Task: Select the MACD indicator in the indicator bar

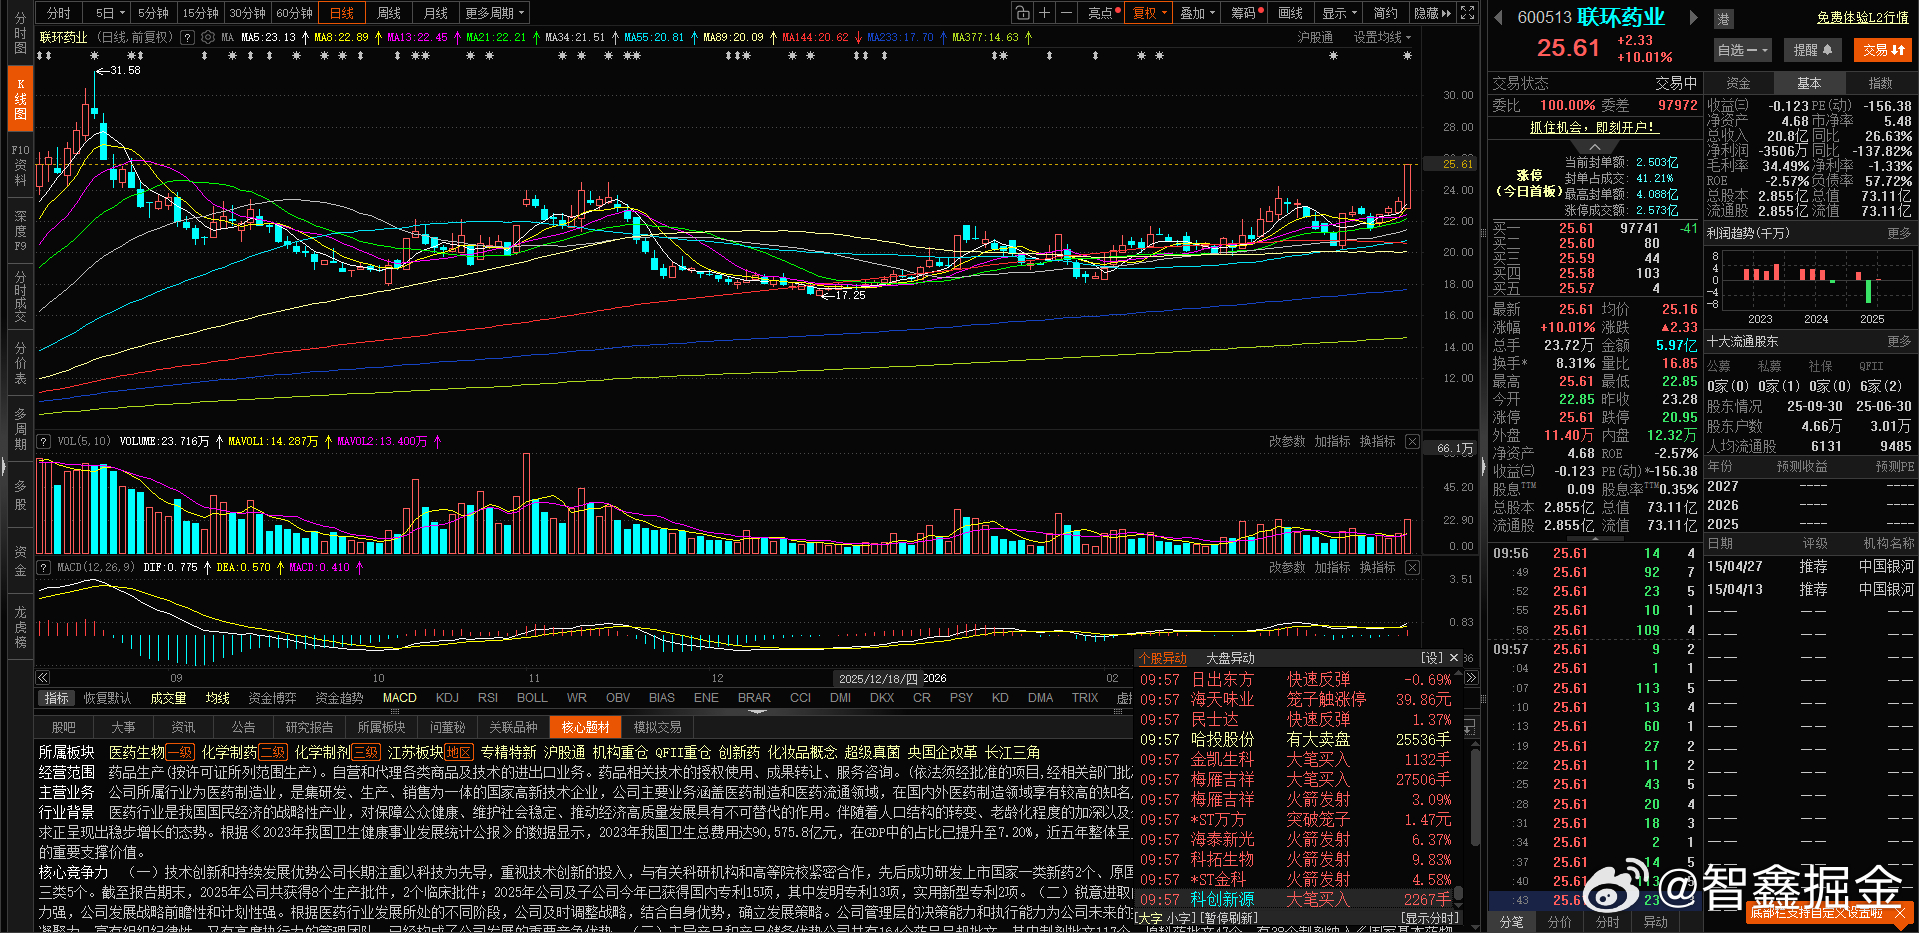Action: click(399, 698)
